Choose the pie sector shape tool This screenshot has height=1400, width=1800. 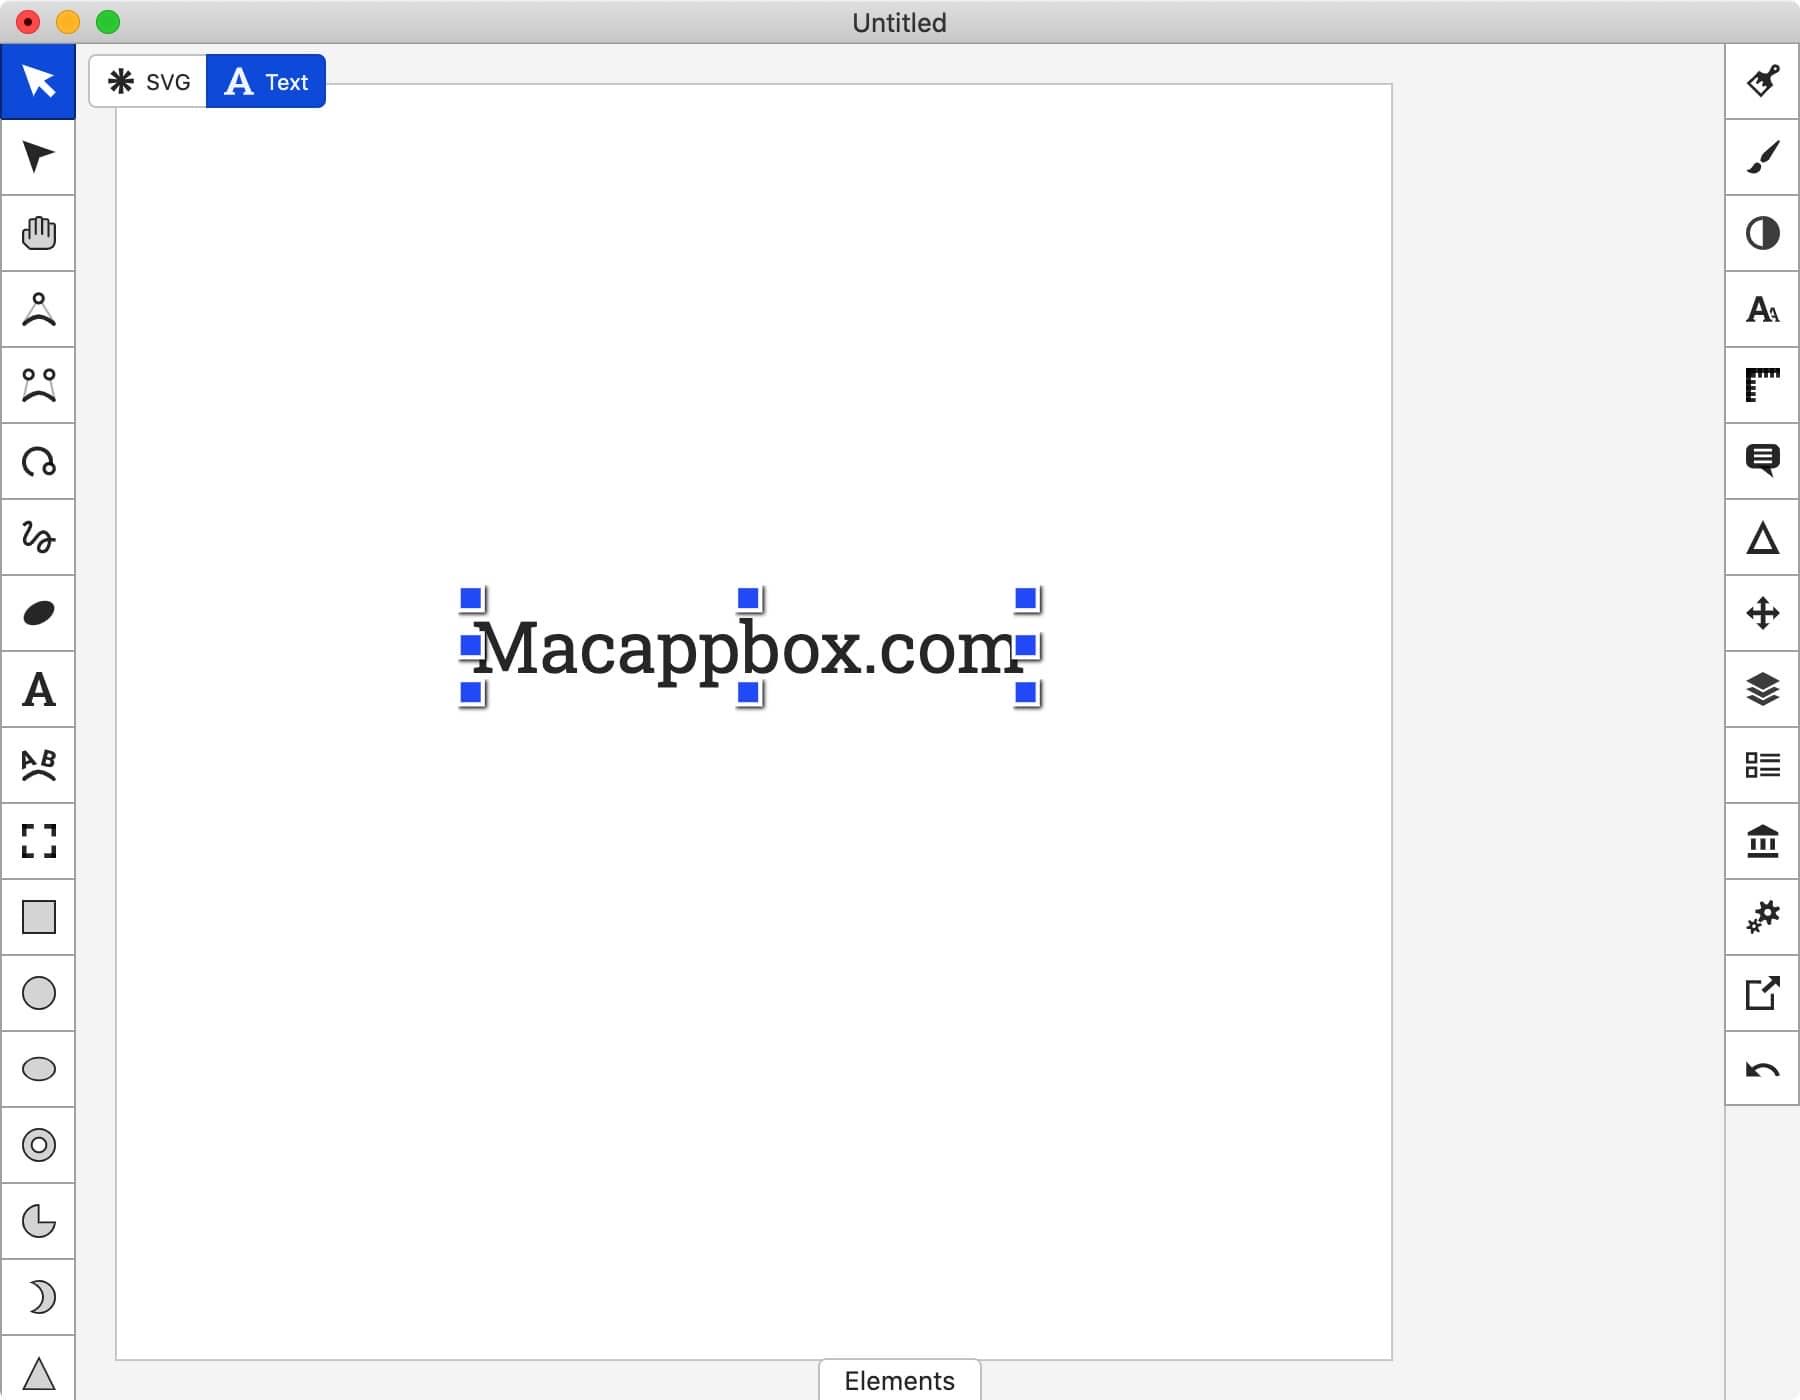click(x=38, y=1221)
